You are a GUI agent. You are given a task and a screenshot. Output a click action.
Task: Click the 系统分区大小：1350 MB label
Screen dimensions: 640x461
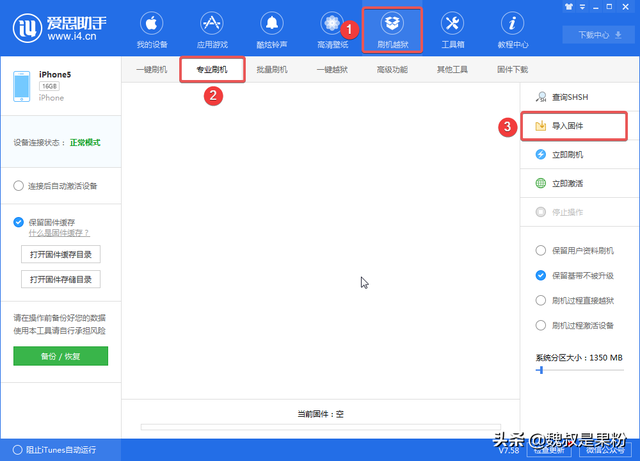[579, 358]
